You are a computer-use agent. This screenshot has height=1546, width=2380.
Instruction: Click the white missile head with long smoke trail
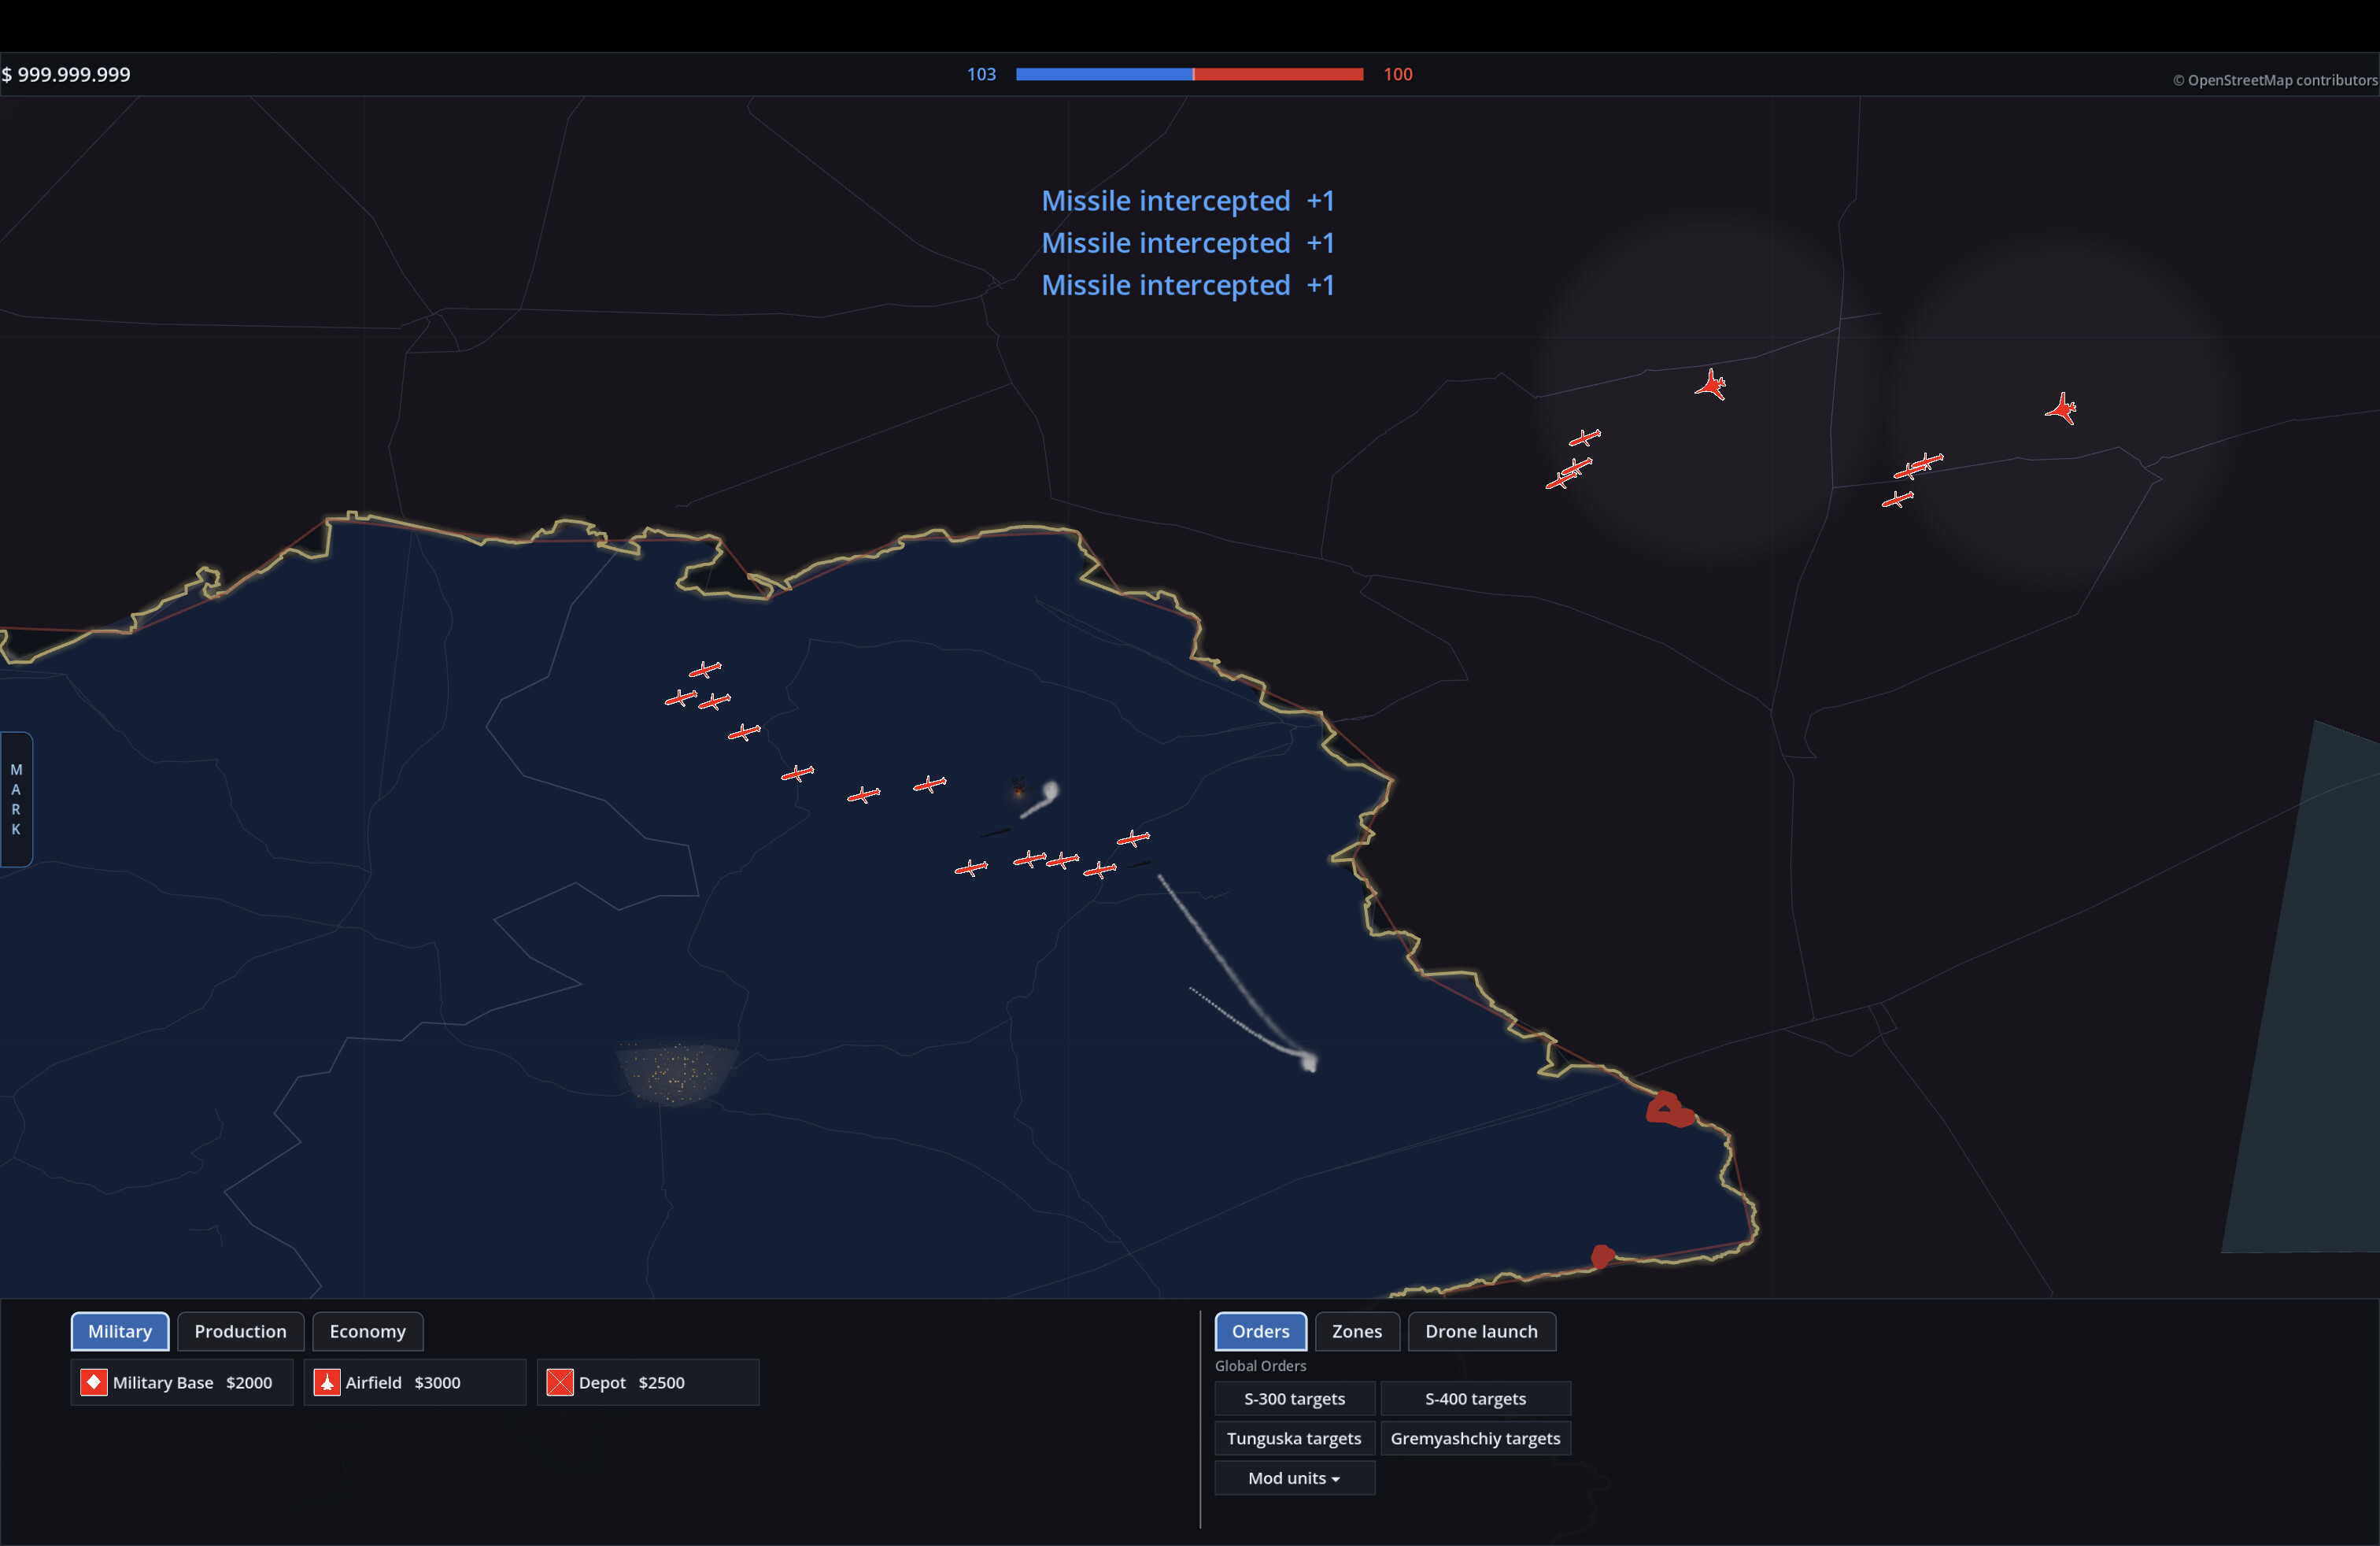point(1309,1061)
